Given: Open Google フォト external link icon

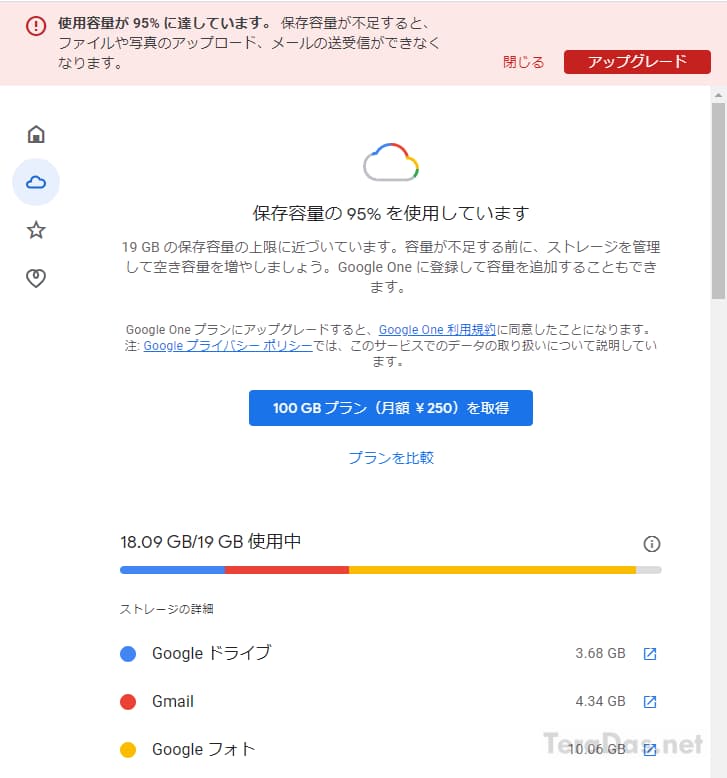Looking at the screenshot, I should click(x=650, y=749).
